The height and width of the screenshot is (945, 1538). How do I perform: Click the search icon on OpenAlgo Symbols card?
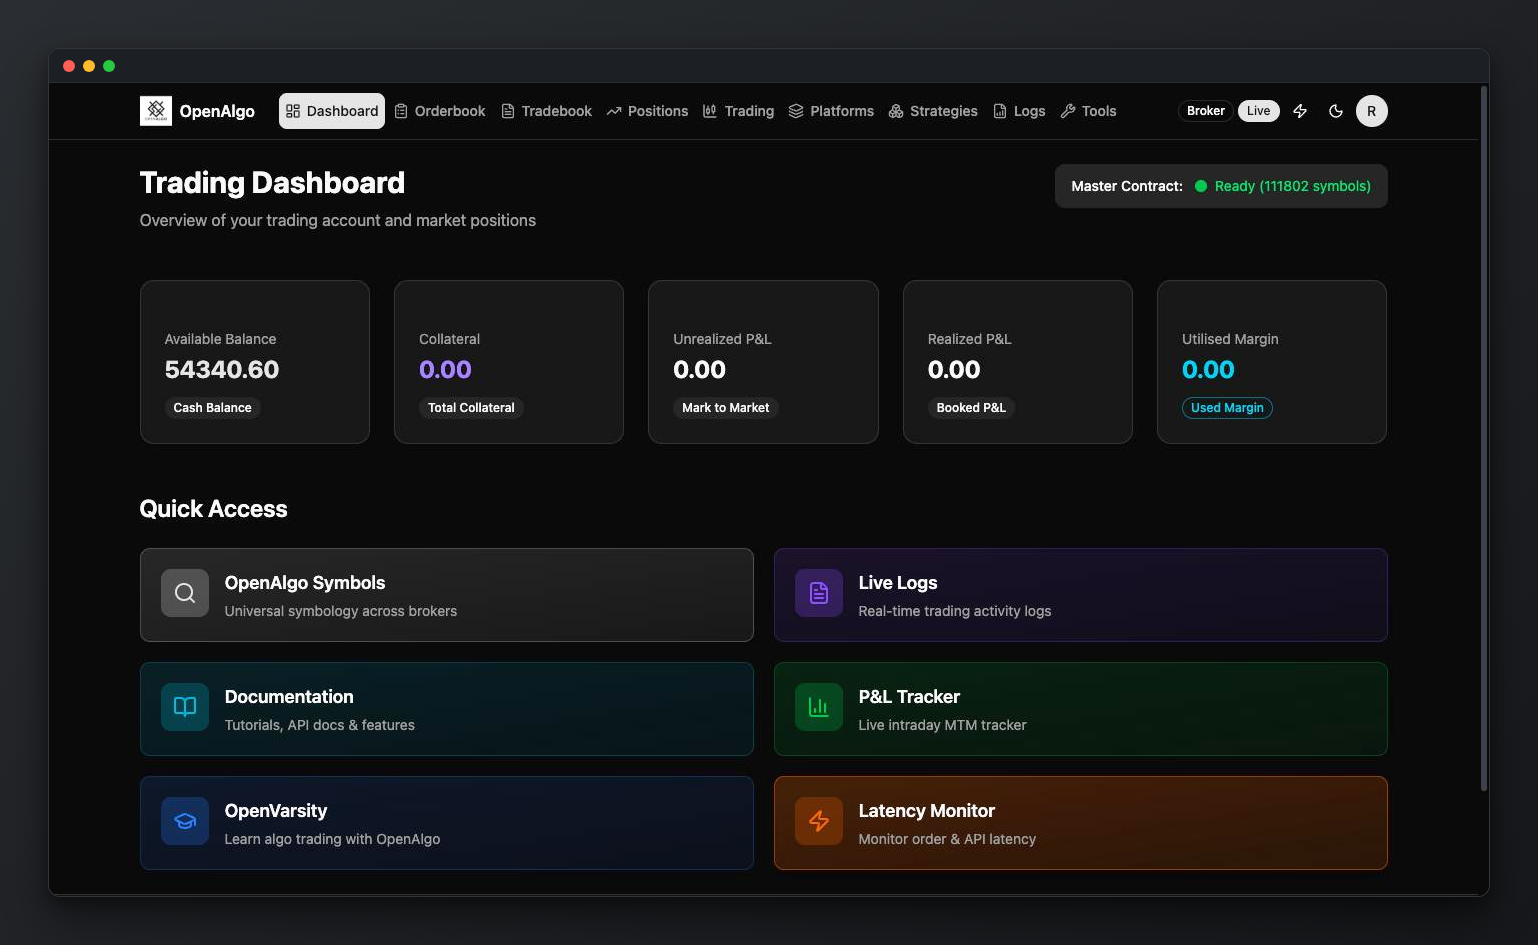pyautogui.click(x=185, y=593)
